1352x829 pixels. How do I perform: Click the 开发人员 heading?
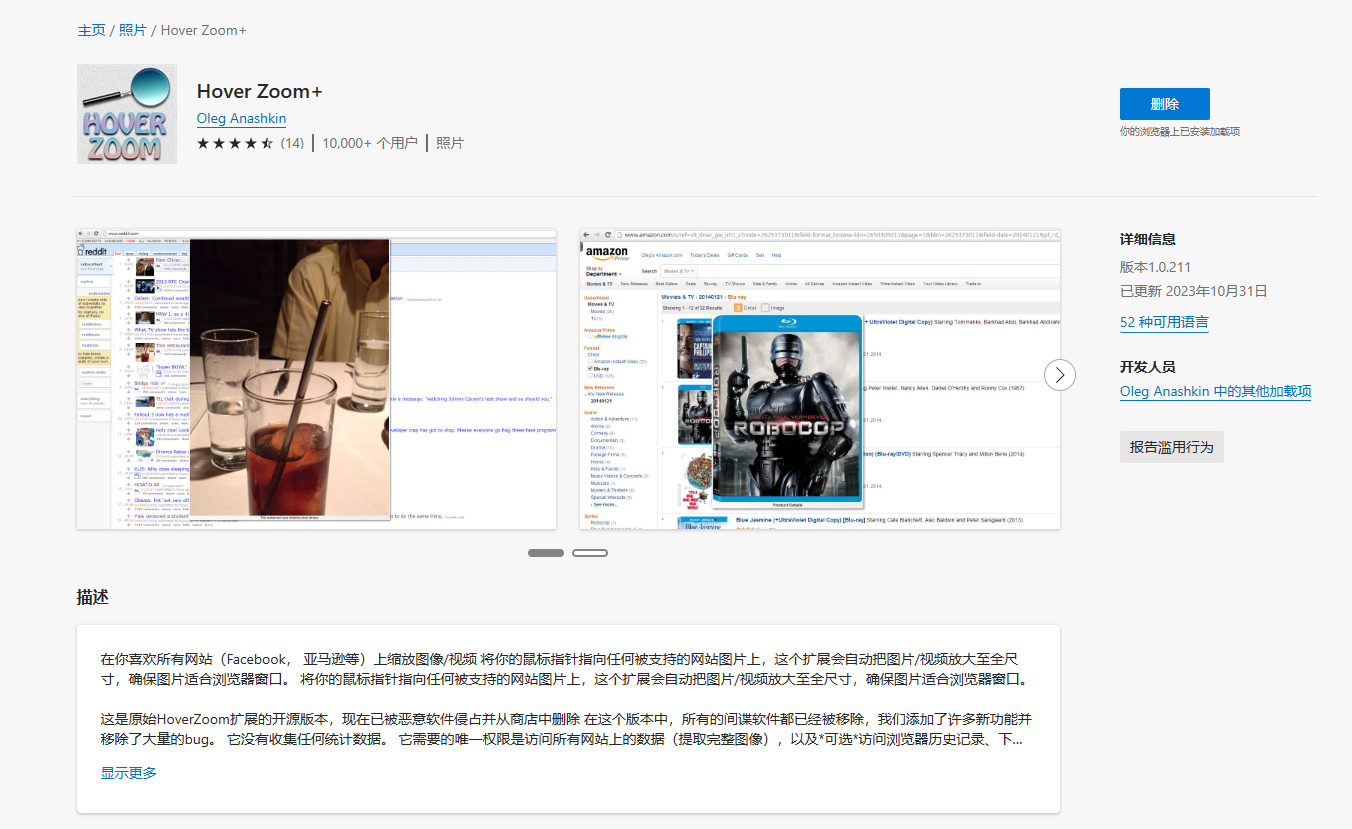point(1148,367)
